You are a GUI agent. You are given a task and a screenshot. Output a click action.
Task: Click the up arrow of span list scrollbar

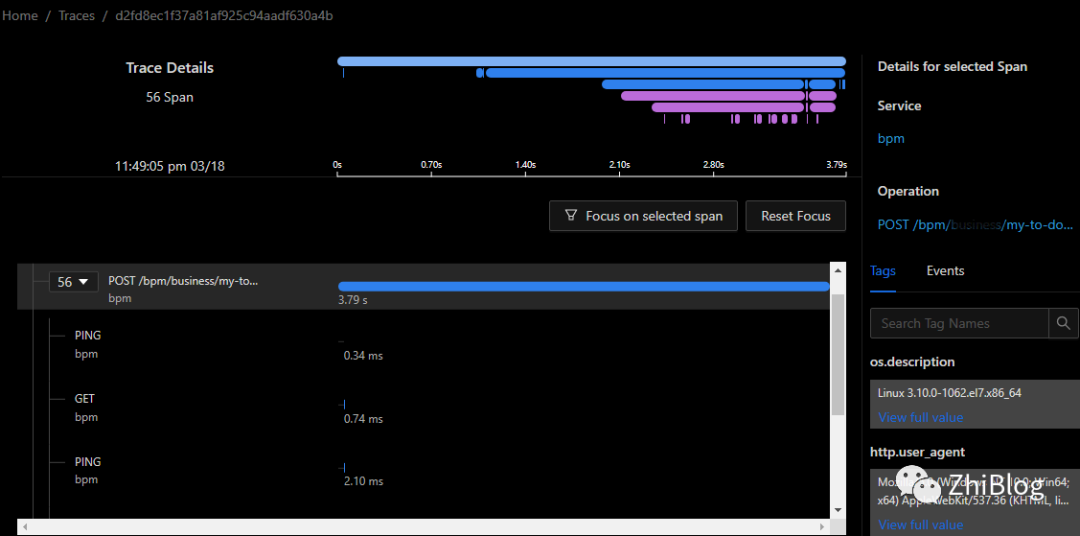[x=838, y=271]
